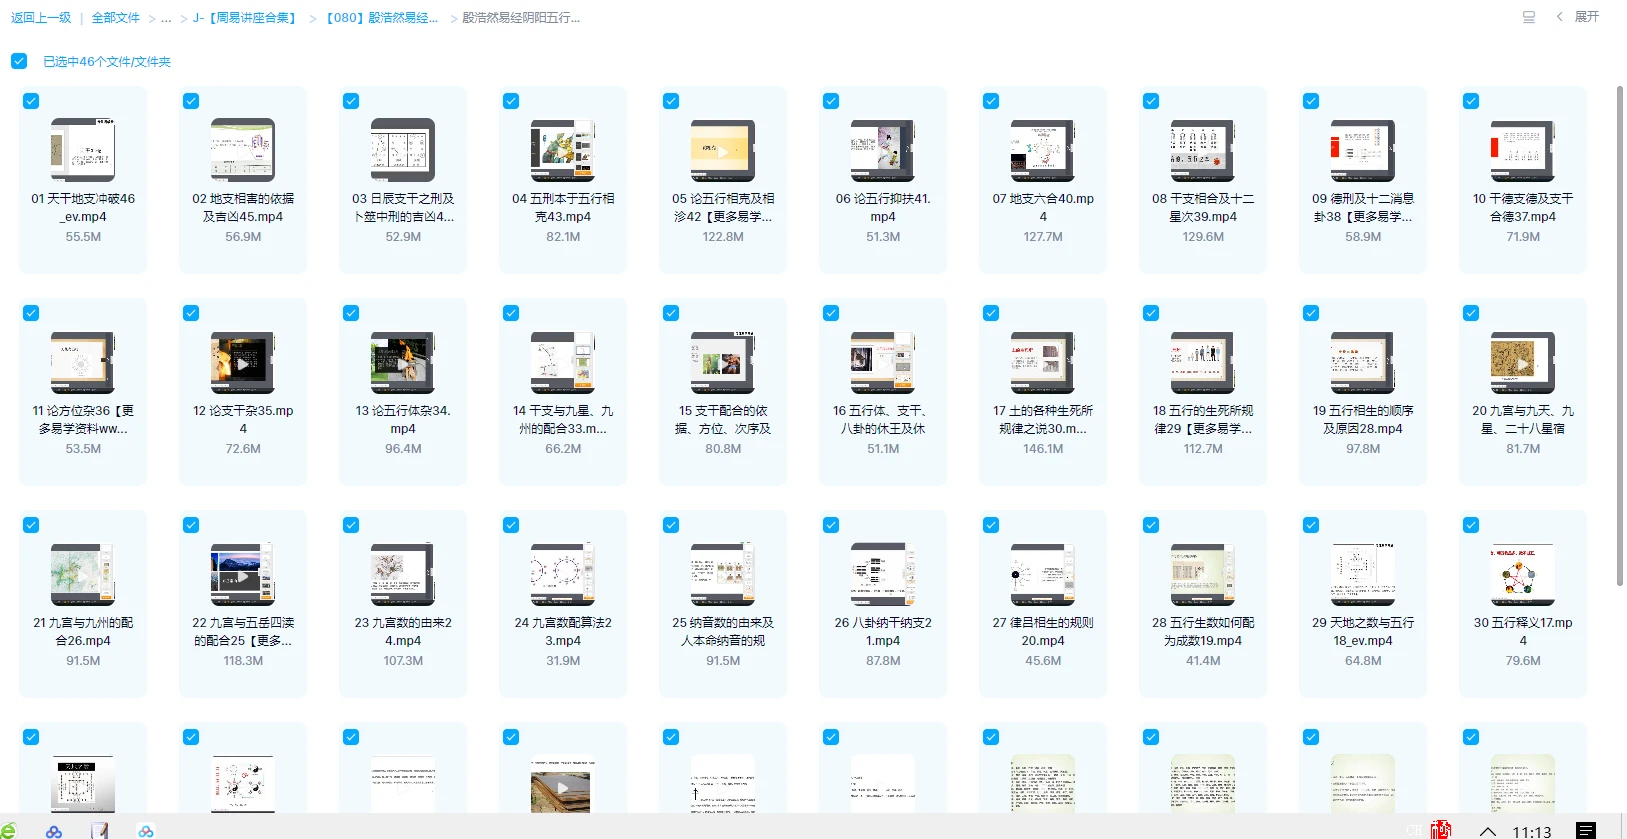Viewport: 1627px width, 839px height.
Task: Open the 28 五行生数如何配 thumbnail
Action: point(1203,574)
